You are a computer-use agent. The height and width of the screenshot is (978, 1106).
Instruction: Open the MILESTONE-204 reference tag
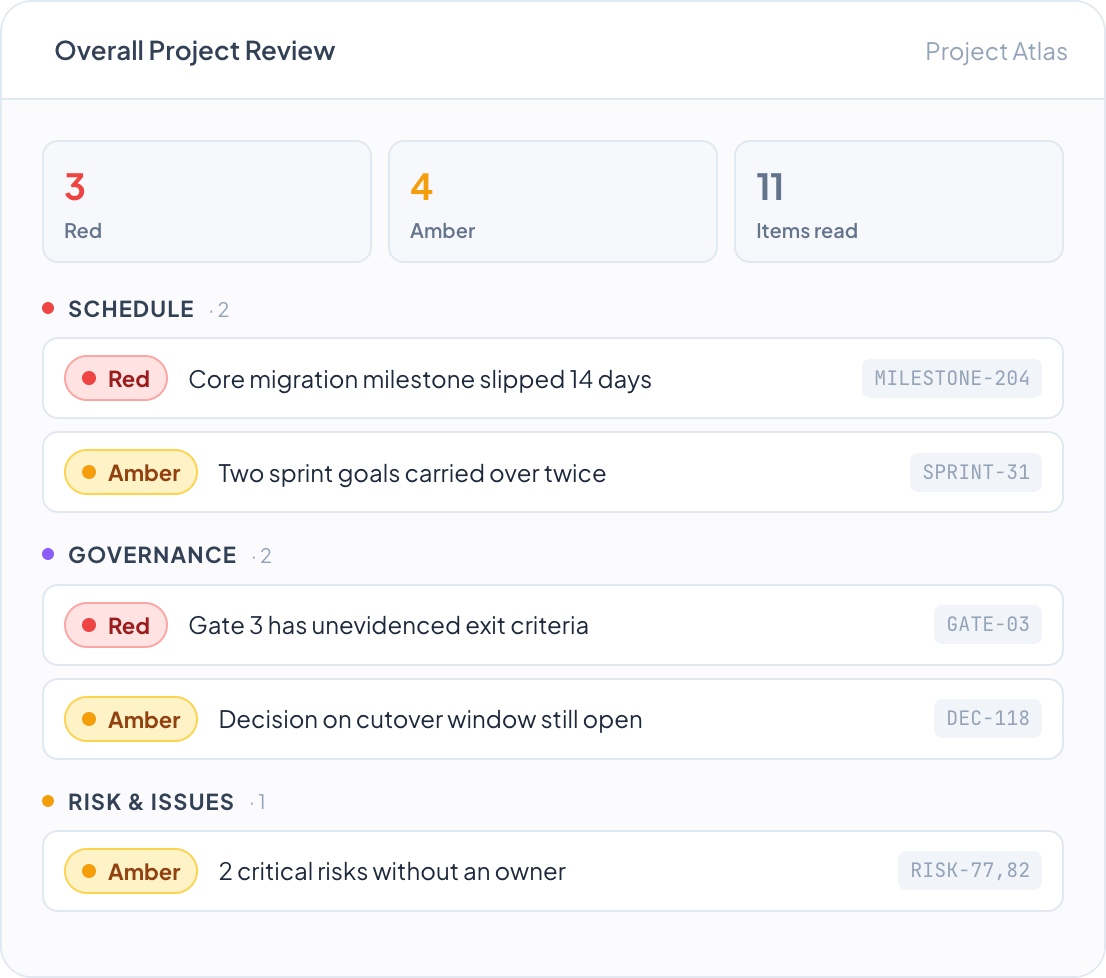tap(952, 379)
